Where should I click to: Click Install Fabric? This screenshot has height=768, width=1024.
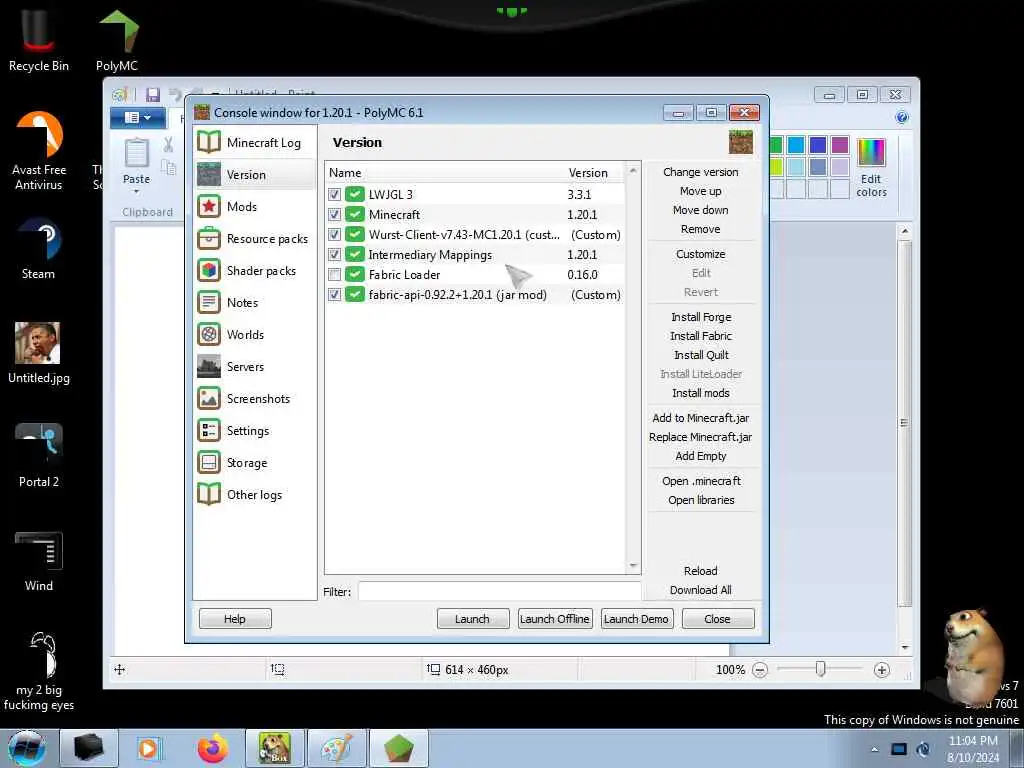coord(701,336)
